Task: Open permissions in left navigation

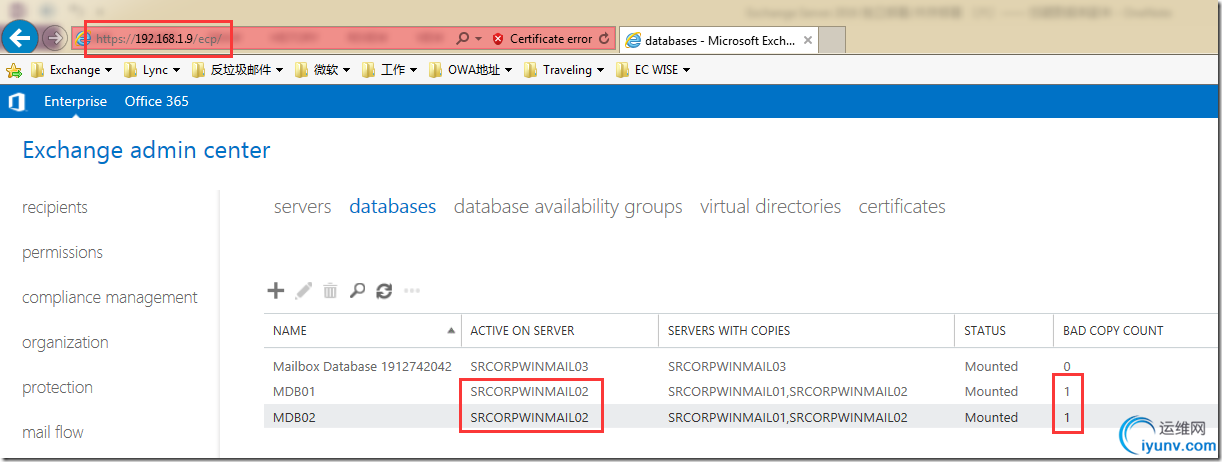Action: (62, 253)
